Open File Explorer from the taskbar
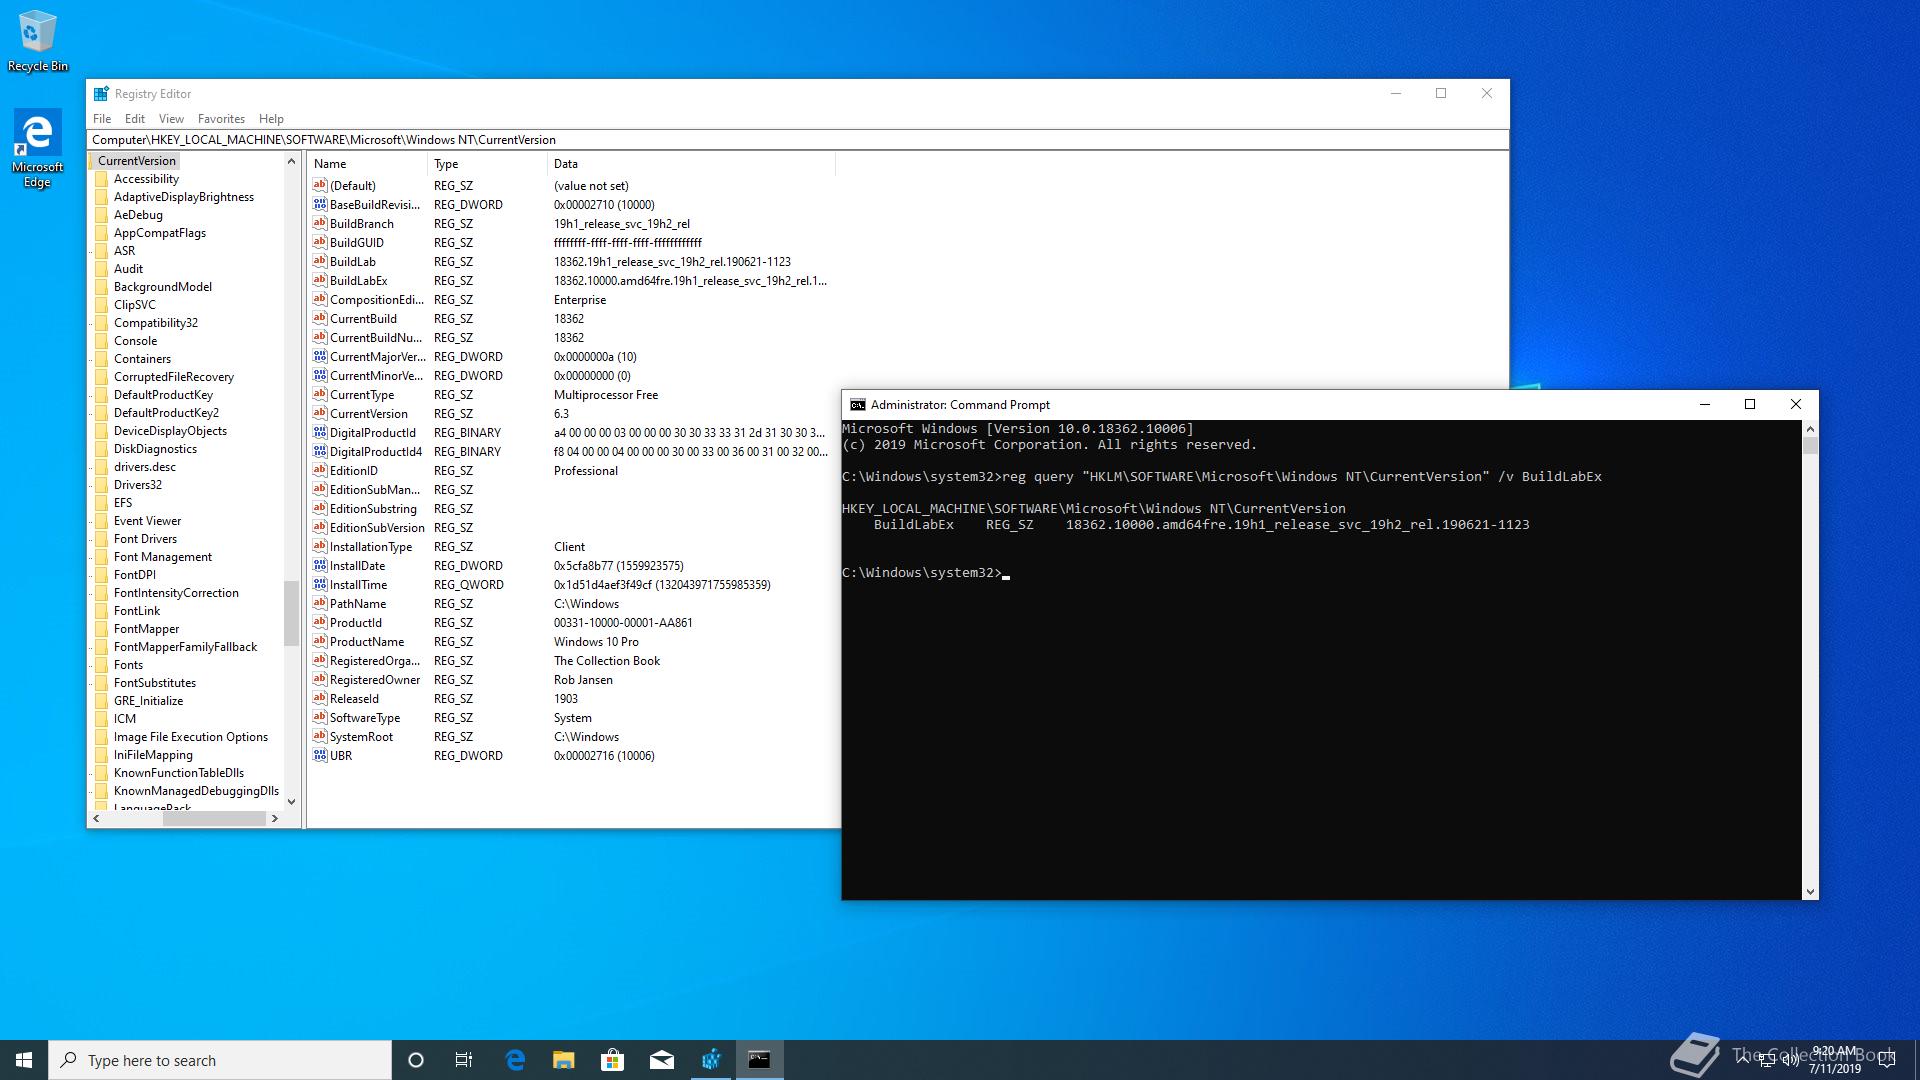 coord(564,1060)
